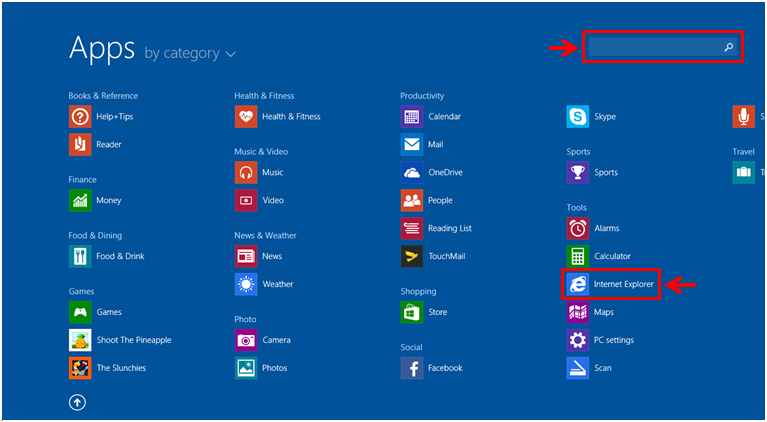
Task: Expand the 'by category' sort dropdown
Action: pos(190,53)
